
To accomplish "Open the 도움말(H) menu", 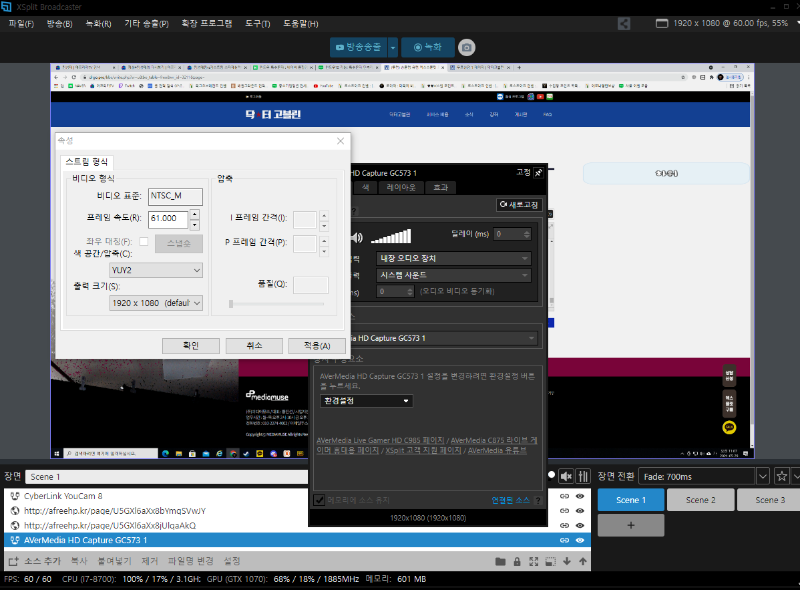I will click(301, 23).
